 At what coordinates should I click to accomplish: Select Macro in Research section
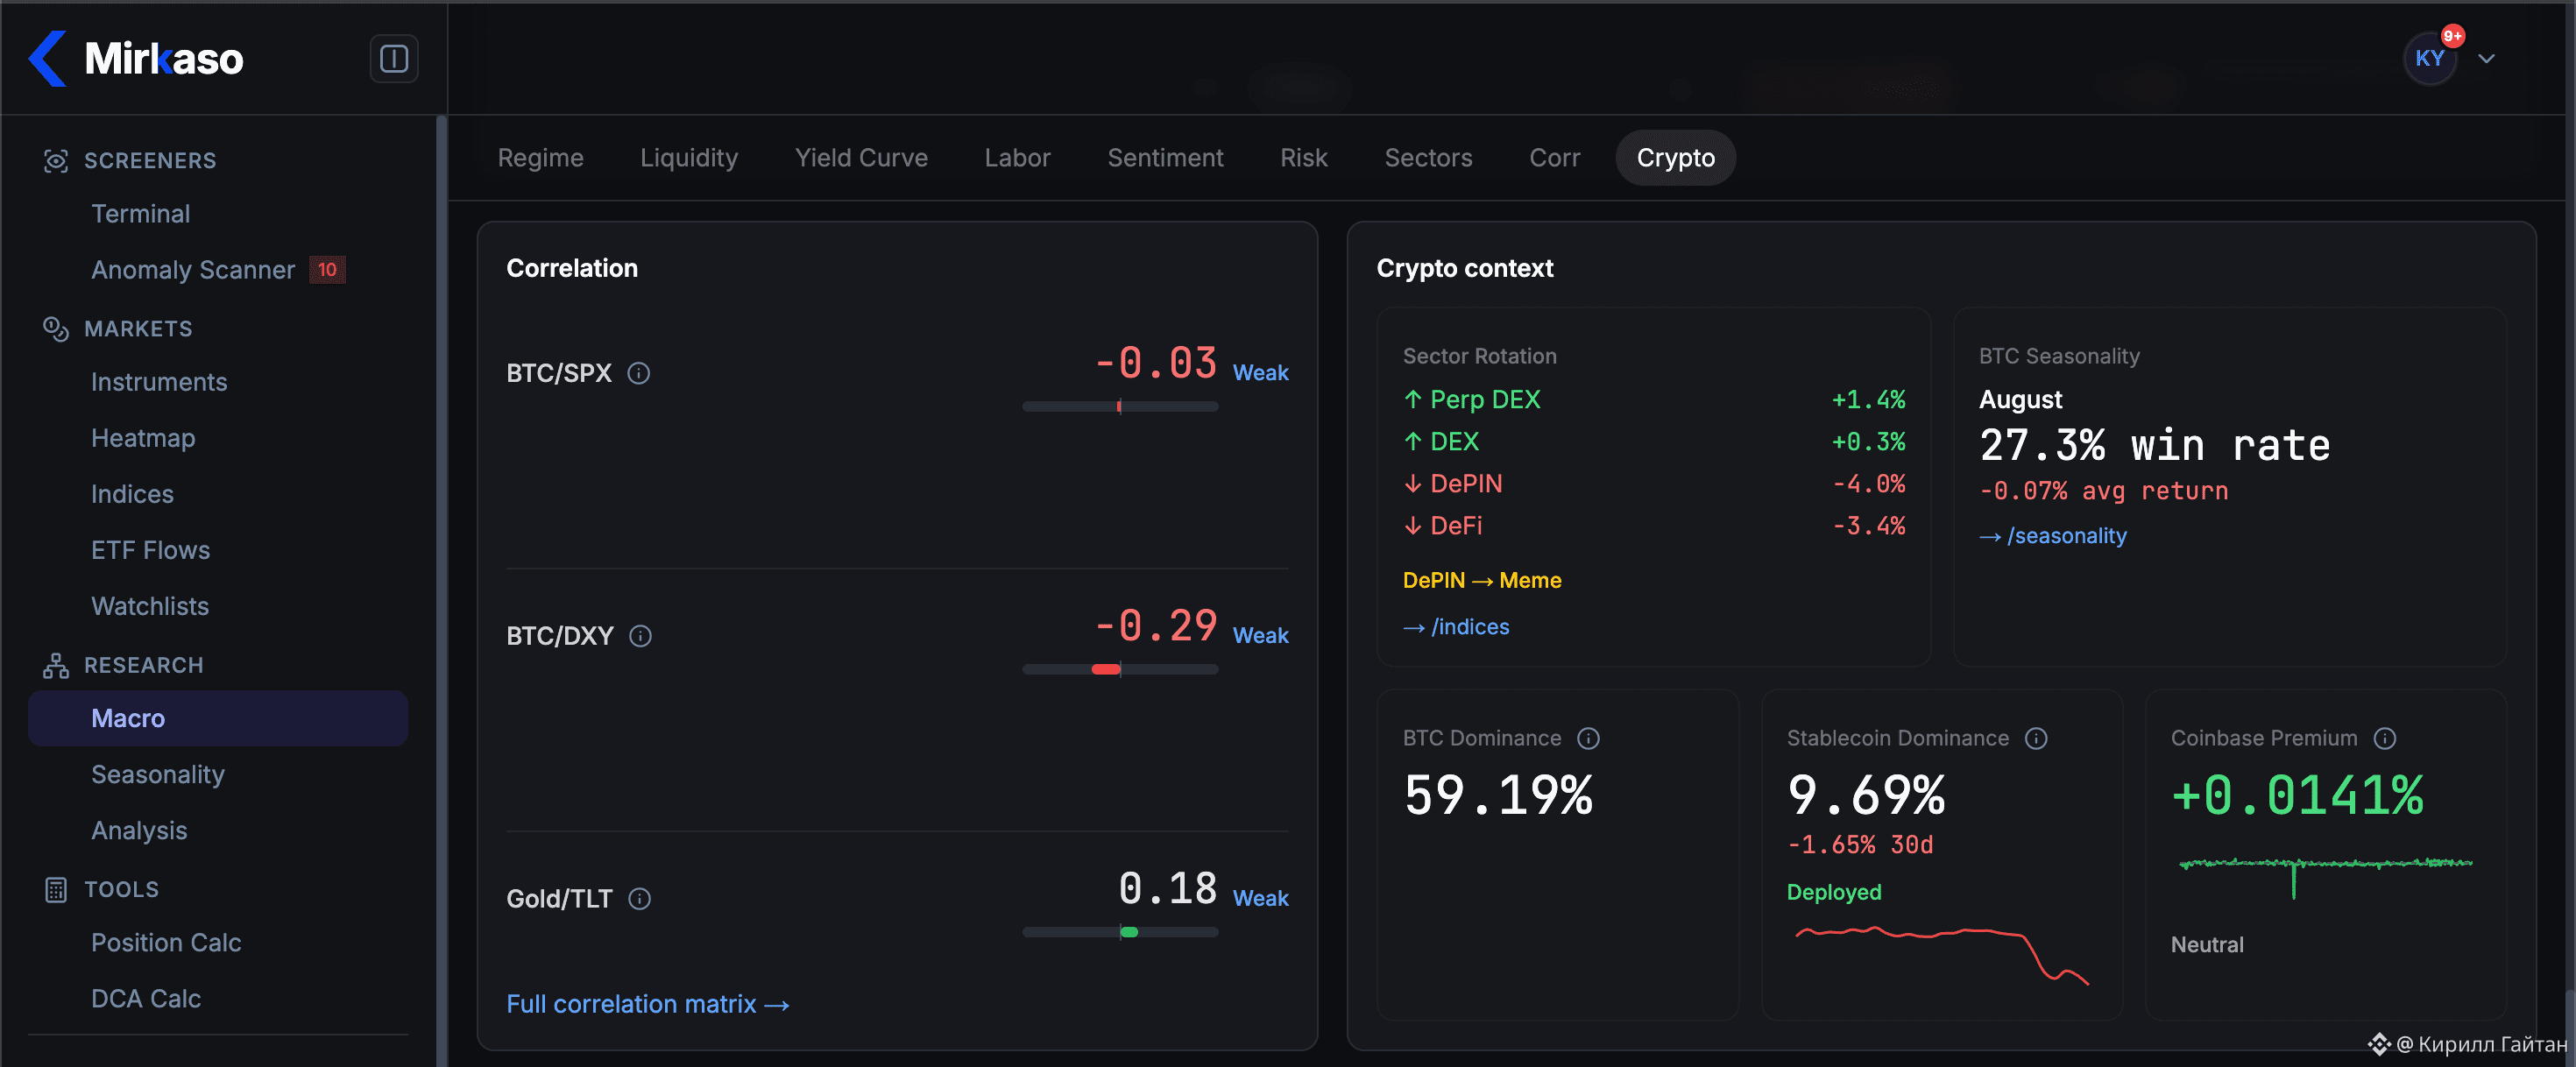click(x=218, y=718)
